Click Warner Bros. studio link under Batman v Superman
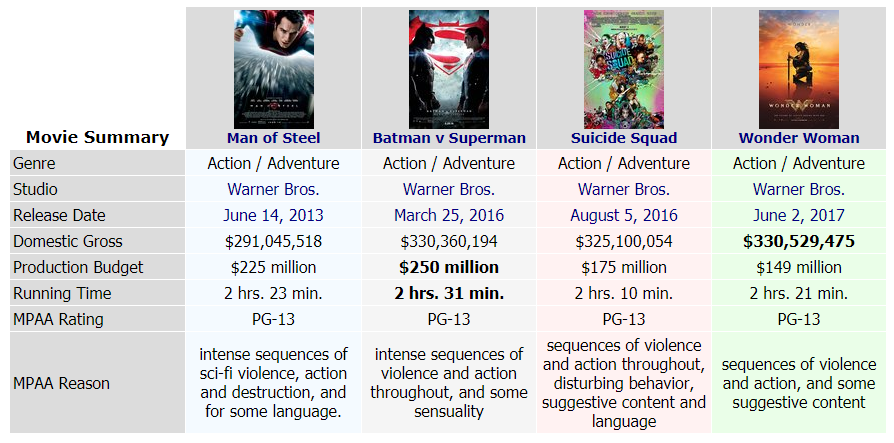Viewport: 894px width, 443px height. [x=449, y=189]
